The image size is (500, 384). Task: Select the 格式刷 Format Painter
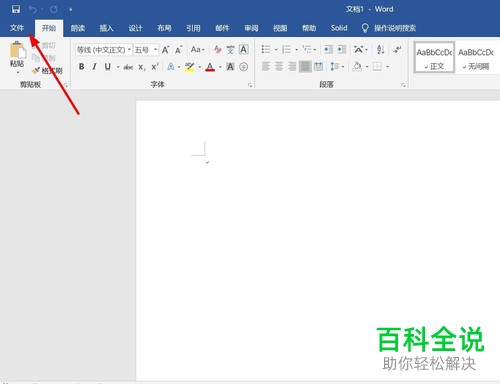[x=47, y=71]
